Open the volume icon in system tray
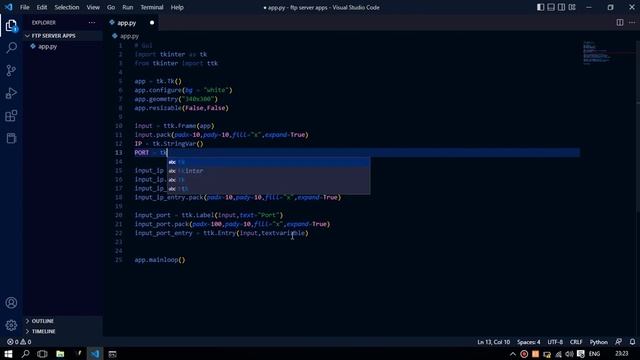 click(x=569, y=354)
